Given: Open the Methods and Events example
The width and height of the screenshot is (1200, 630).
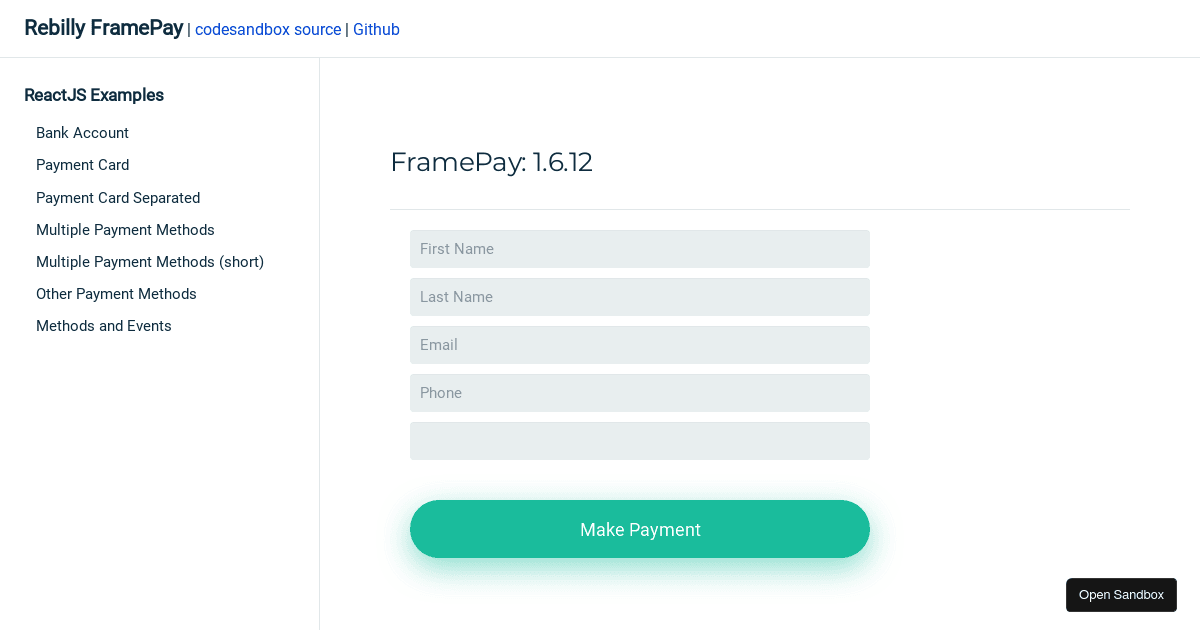Looking at the screenshot, I should [103, 326].
